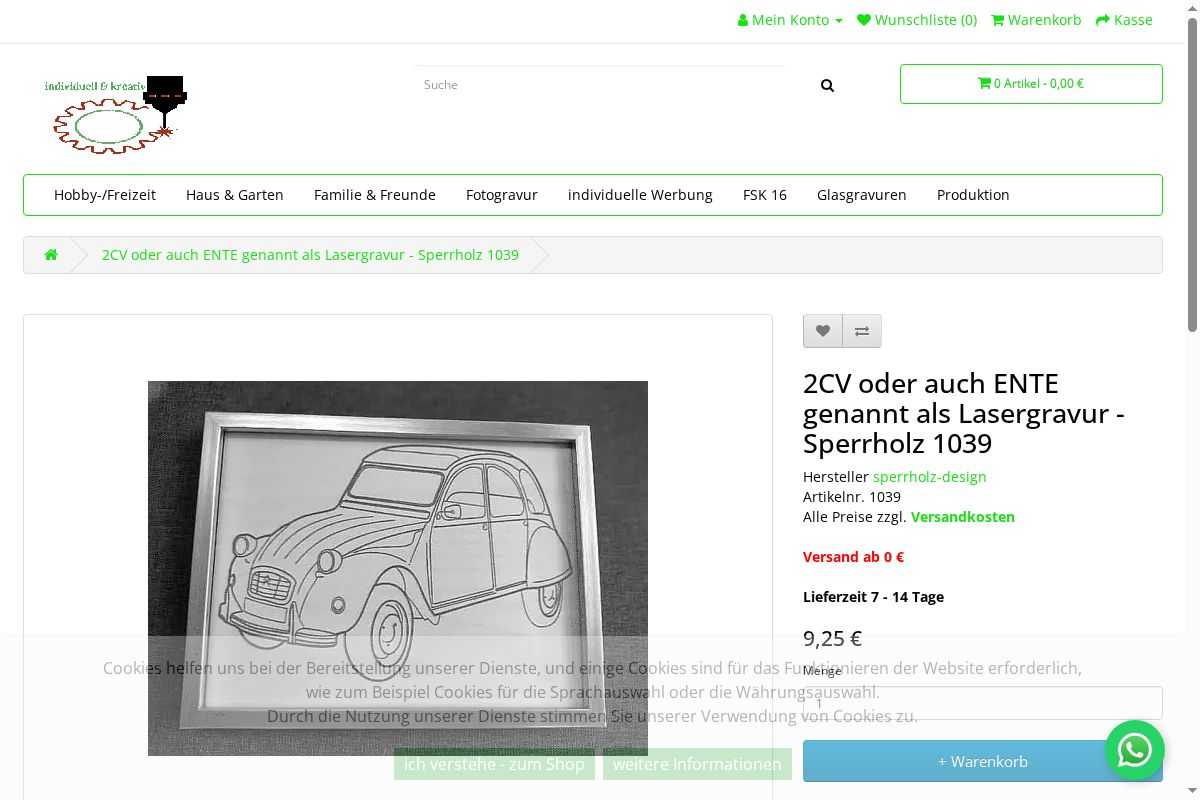Viewport: 1200px width, 800px height.
Task: Click the sperrholz-design manufacturer link
Action: [929, 477]
